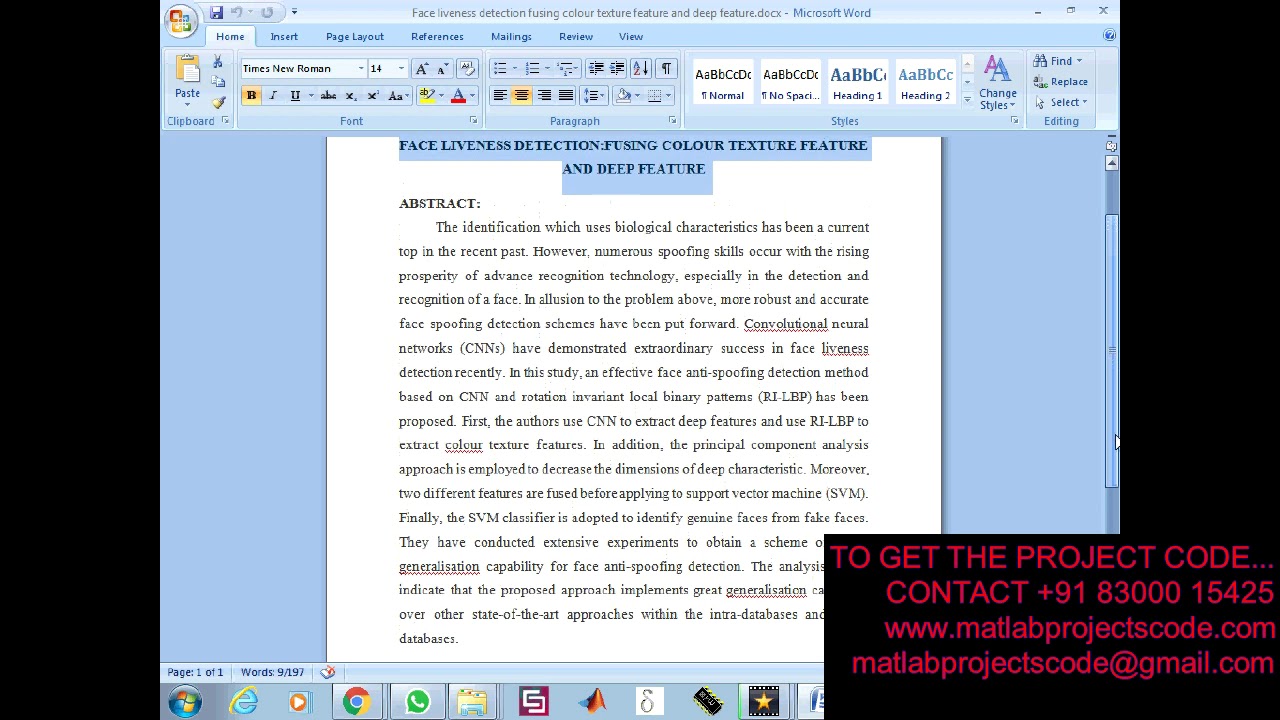Apply the Heading 1 style
Viewport: 1280px width, 720px height.
857,83
